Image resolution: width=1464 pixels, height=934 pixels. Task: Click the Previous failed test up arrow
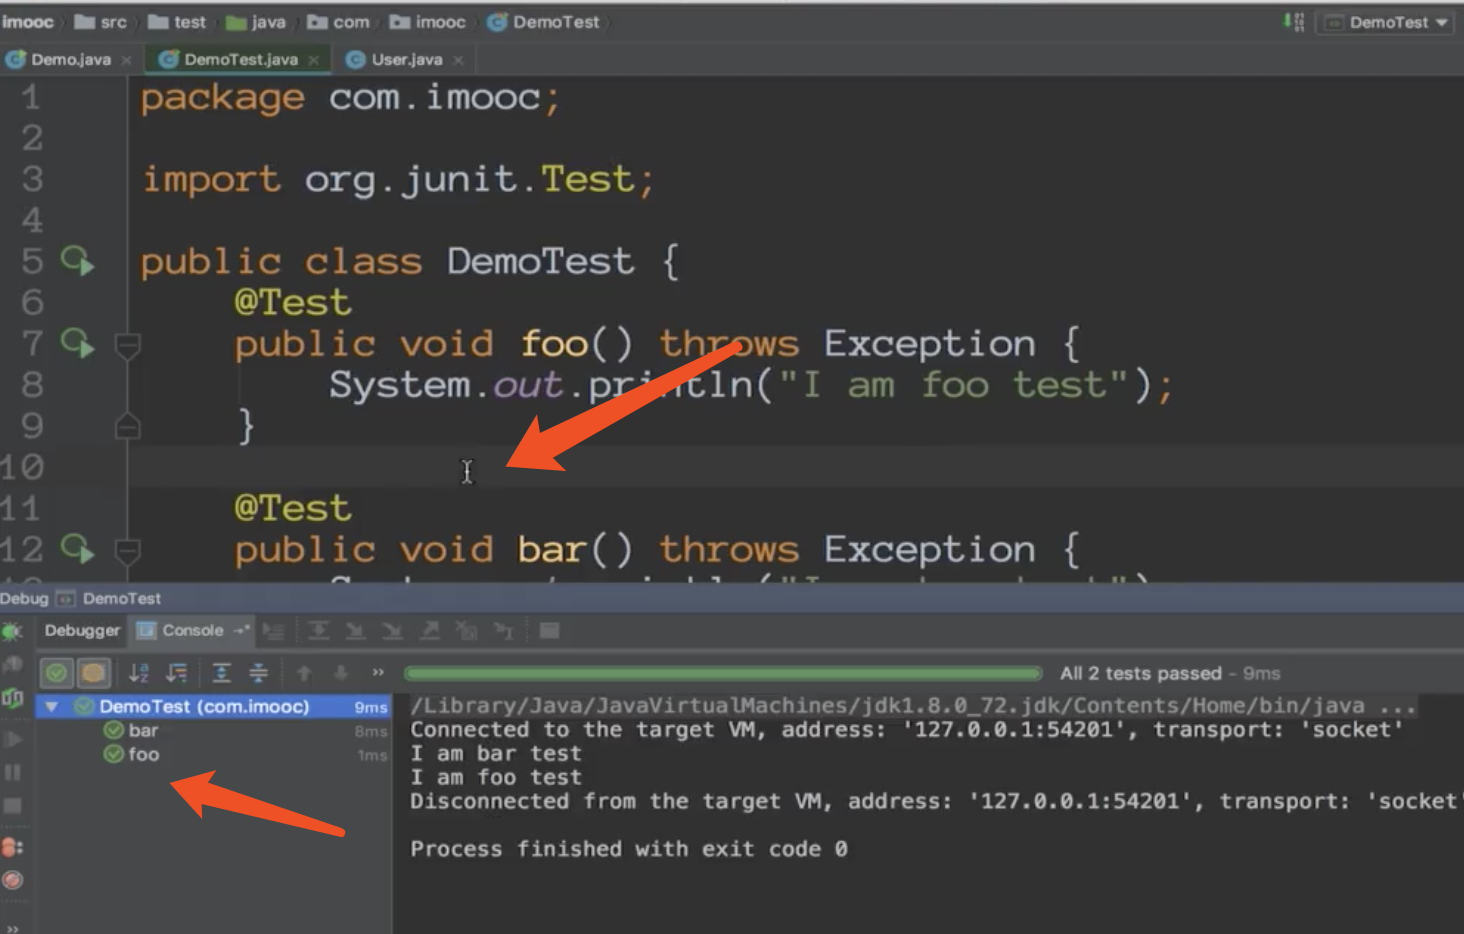tap(304, 673)
